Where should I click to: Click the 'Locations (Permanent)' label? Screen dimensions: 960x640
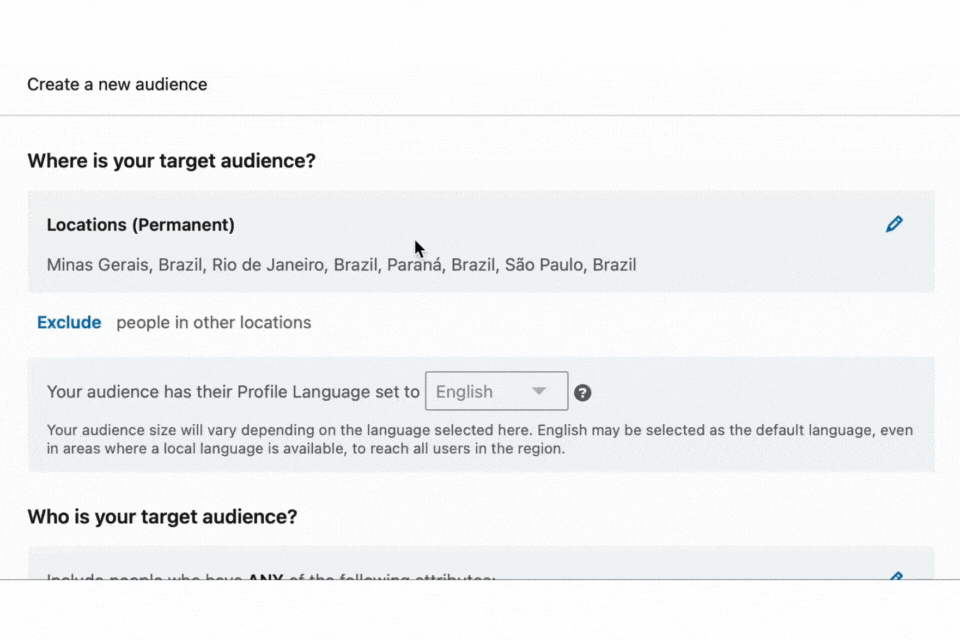coord(140,225)
